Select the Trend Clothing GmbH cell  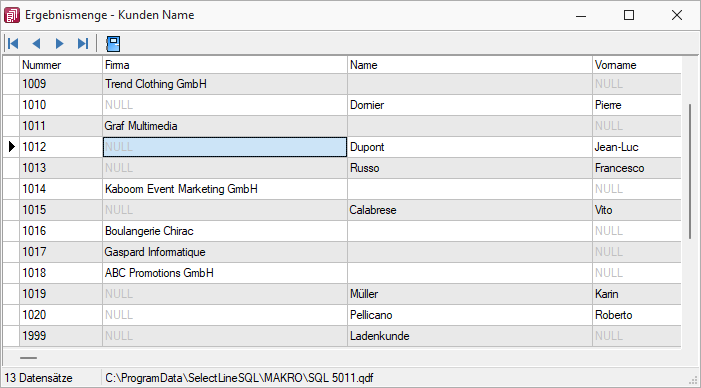point(225,84)
